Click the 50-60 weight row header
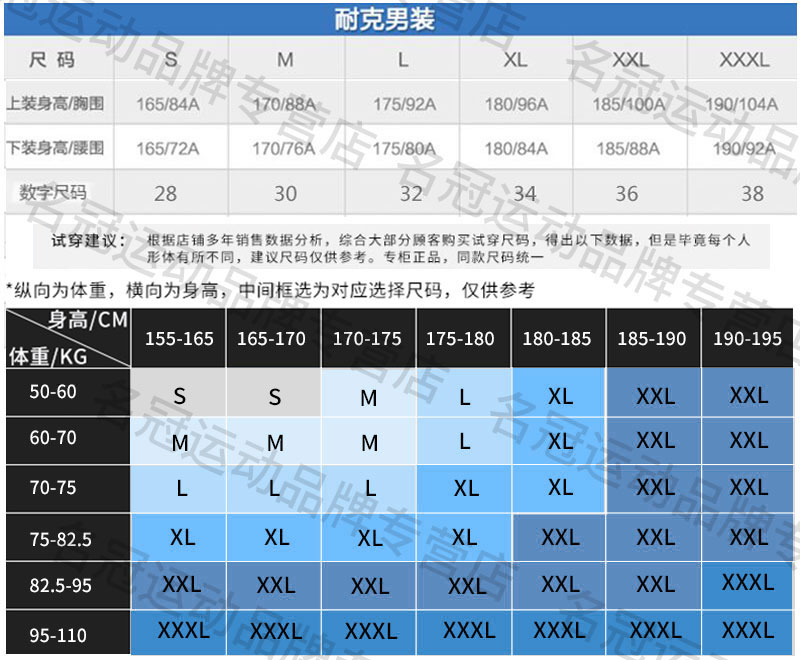The height and width of the screenshot is (660, 800). pyautogui.click(x=68, y=392)
